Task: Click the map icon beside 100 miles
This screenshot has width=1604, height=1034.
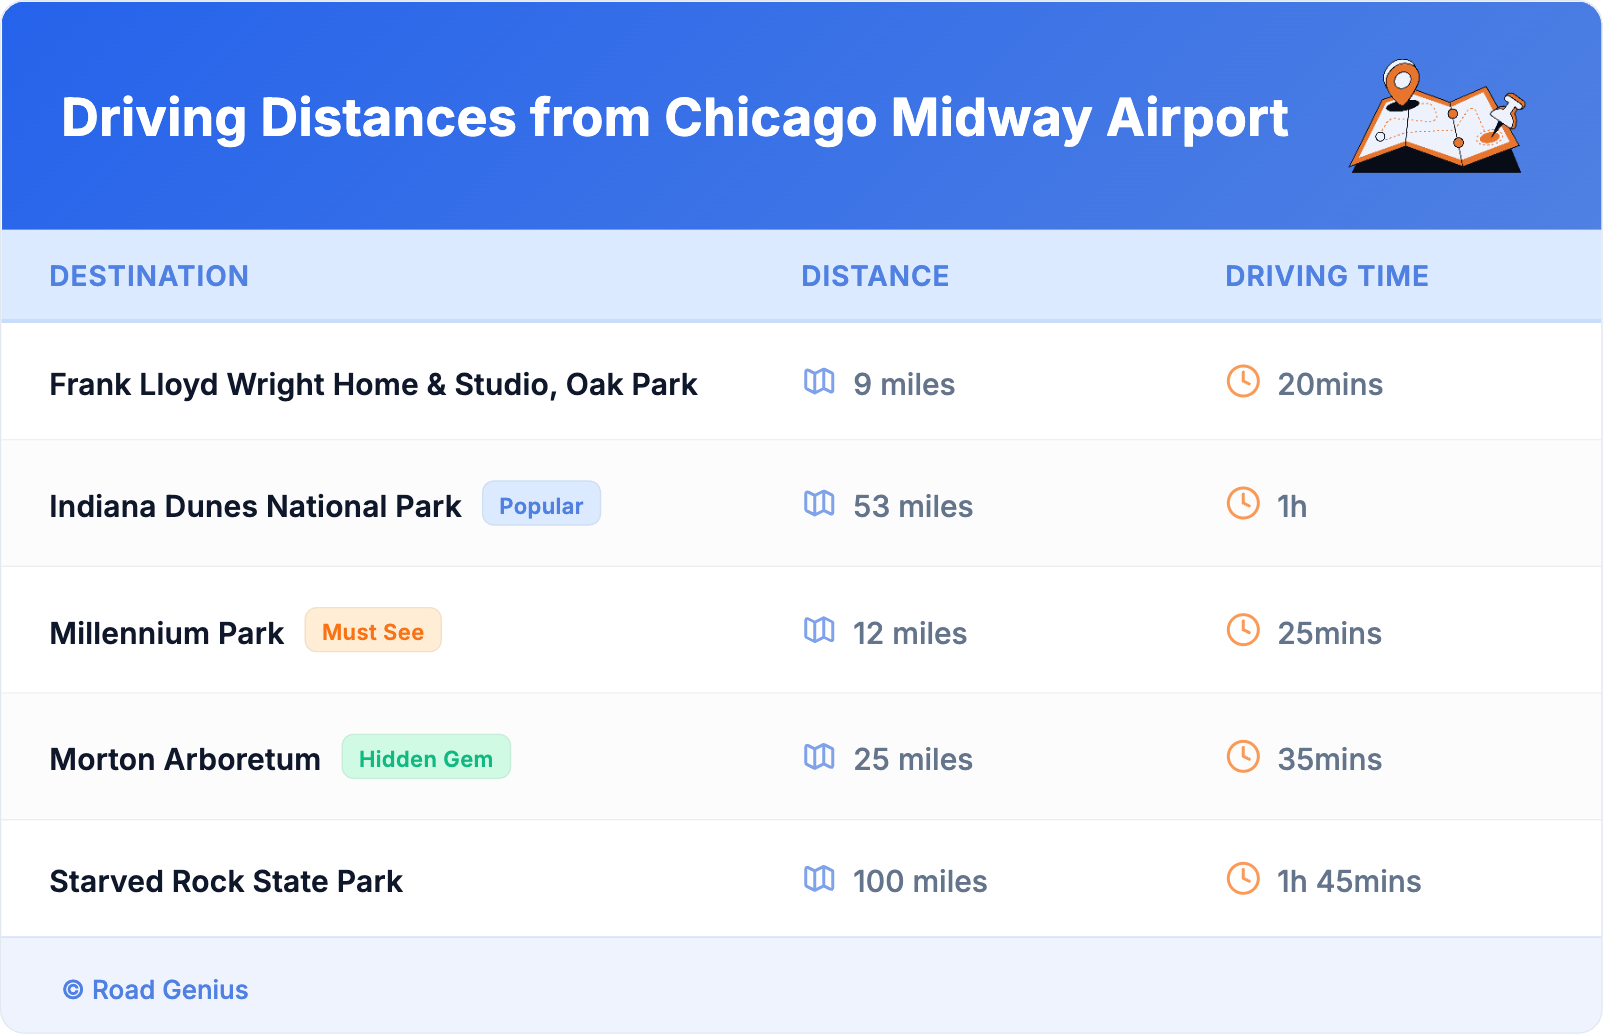Action: tap(819, 879)
